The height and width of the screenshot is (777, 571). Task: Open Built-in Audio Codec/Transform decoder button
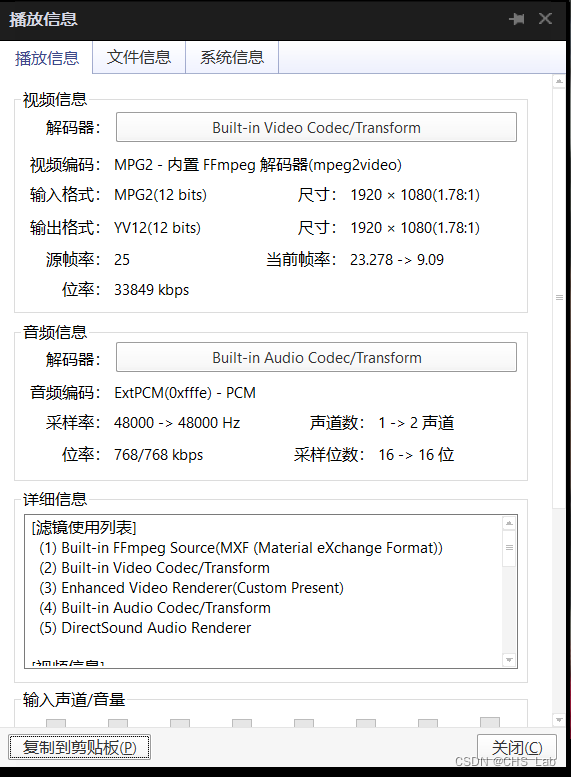point(316,357)
